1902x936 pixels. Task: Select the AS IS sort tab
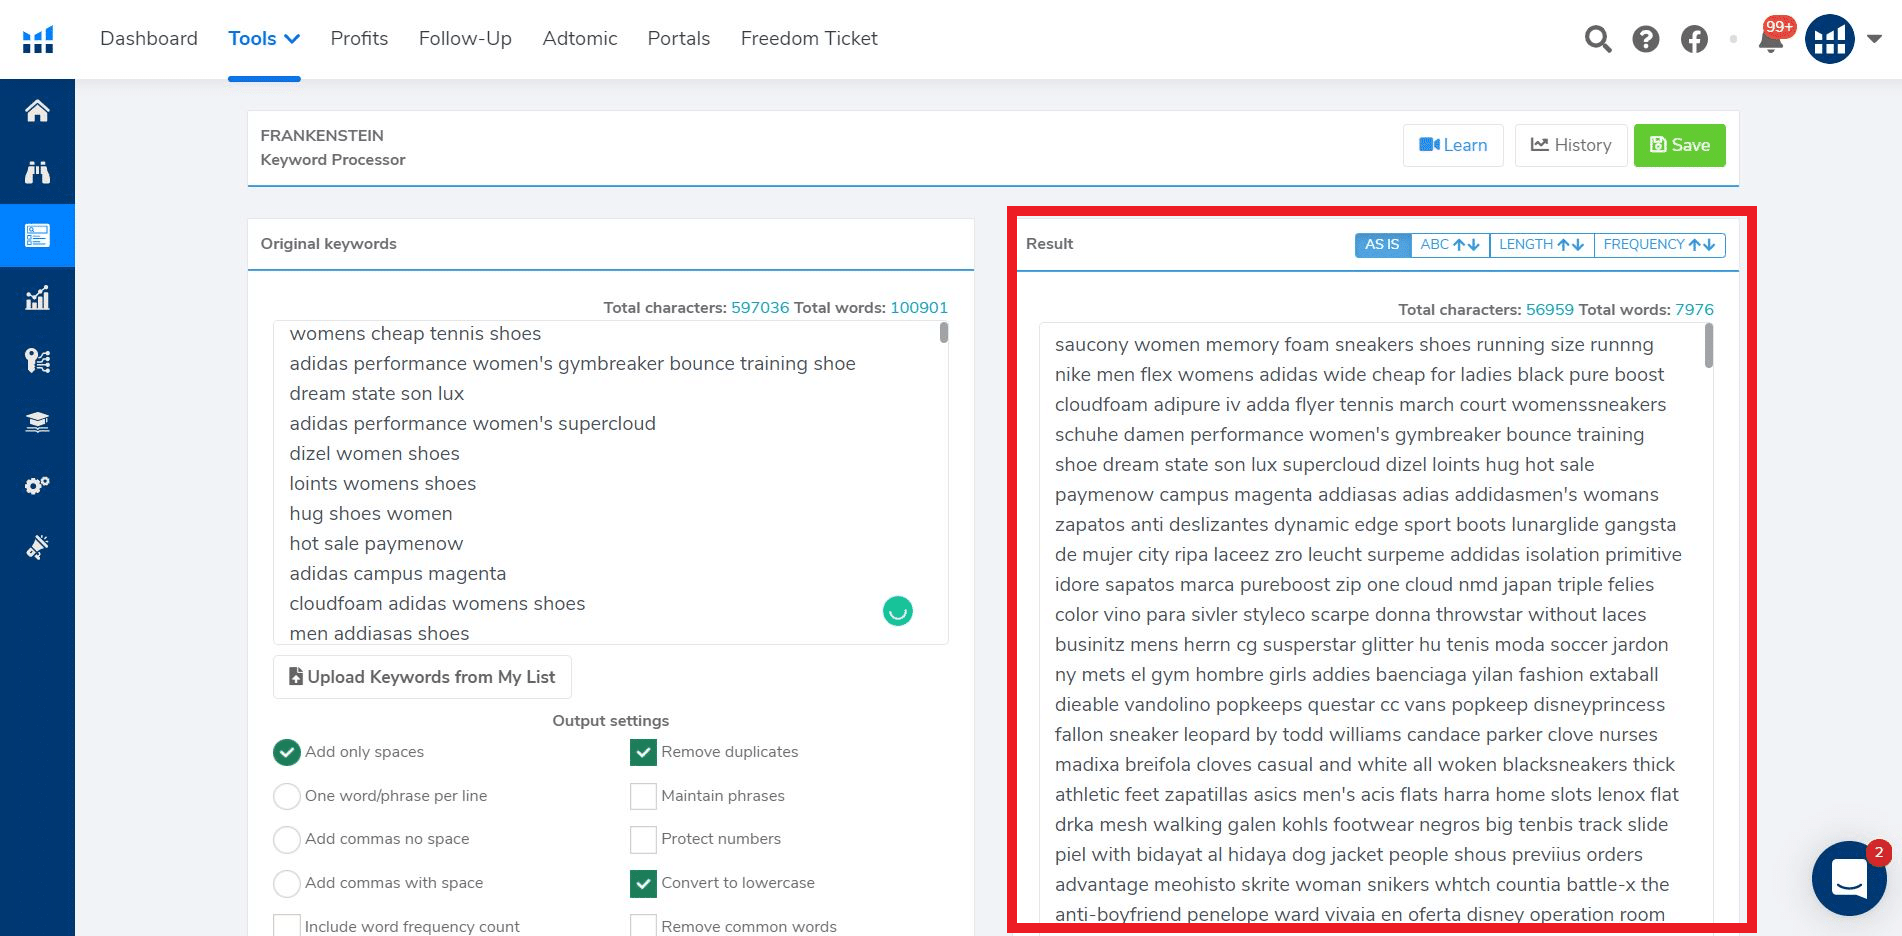click(x=1382, y=245)
